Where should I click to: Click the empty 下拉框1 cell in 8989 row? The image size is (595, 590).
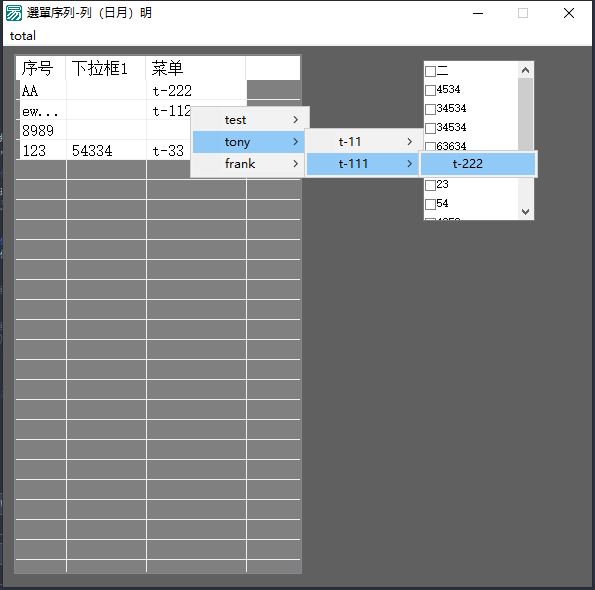(x=106, y=130)
